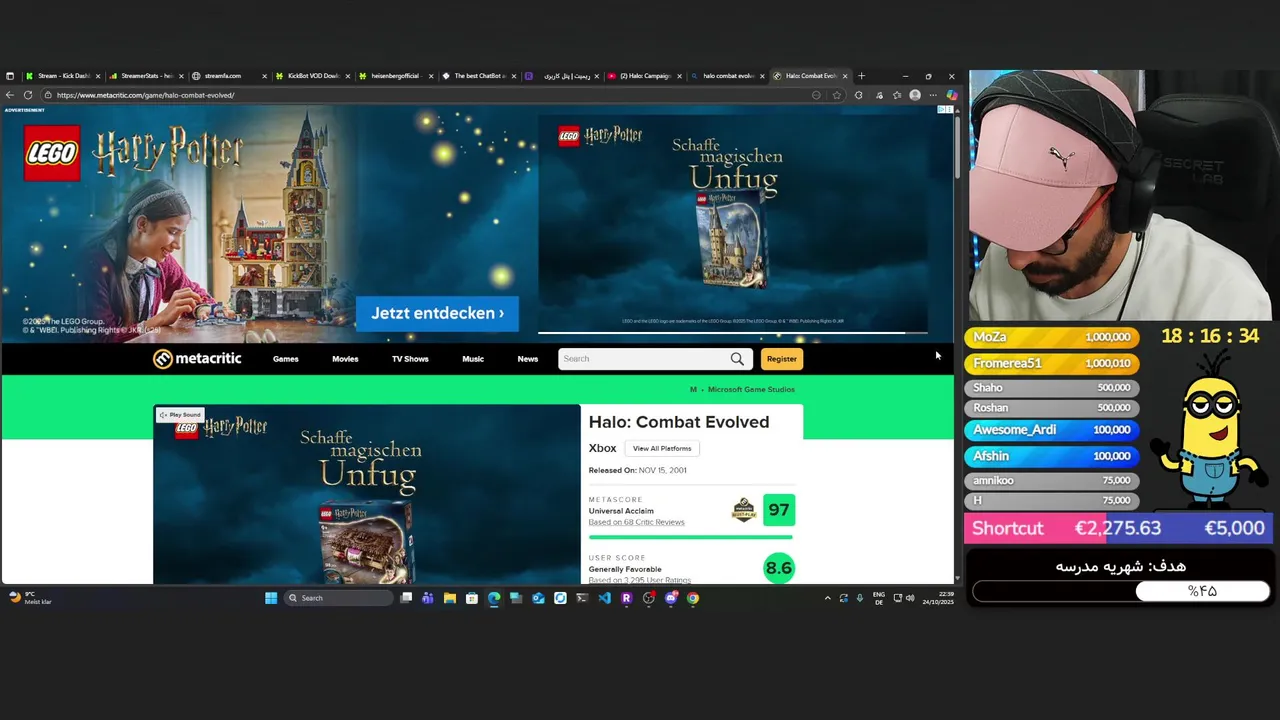Open the terminal app on the taskbar

point(582,598)
